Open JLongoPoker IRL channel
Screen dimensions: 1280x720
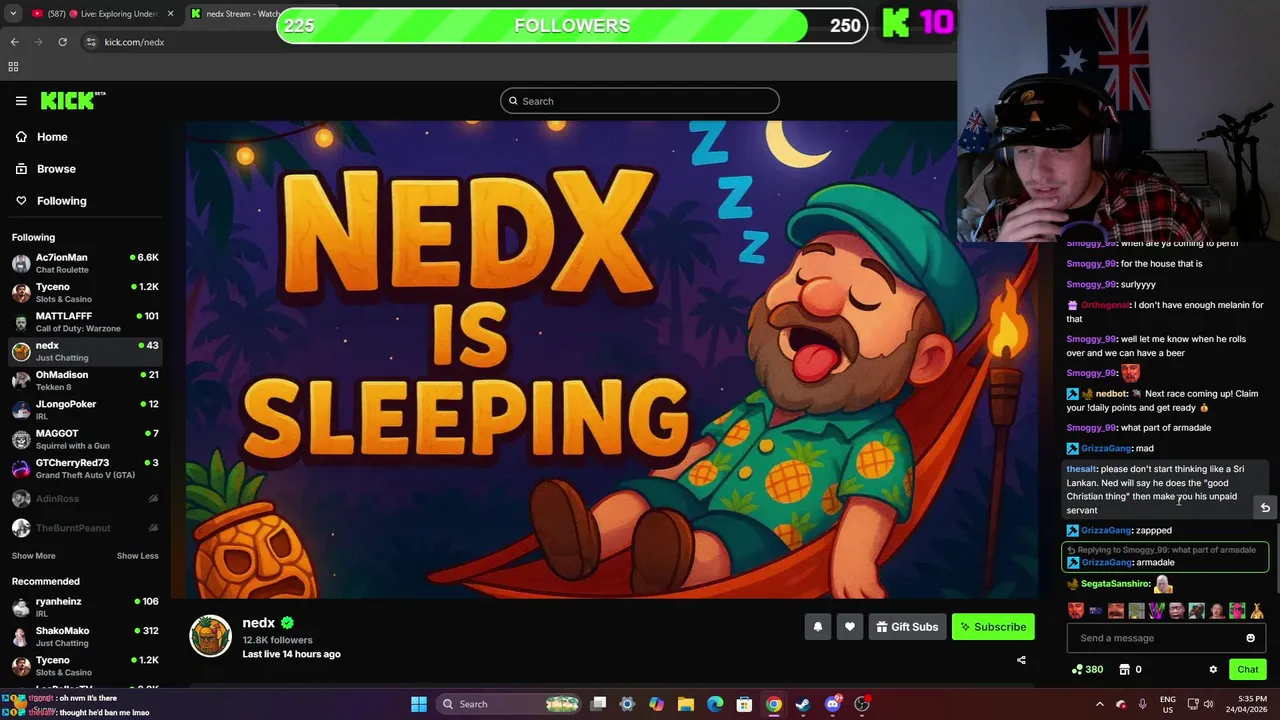85,410
